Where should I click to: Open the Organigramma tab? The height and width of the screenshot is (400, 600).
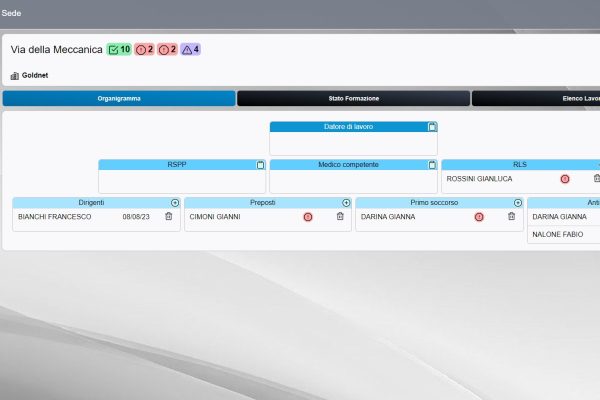coord(119,98)
